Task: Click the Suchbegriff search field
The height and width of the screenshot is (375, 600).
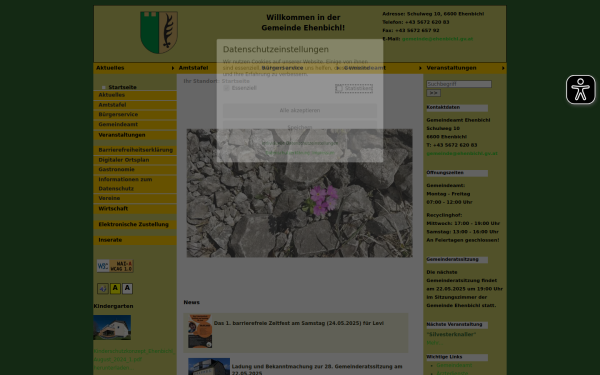Action: [x=459, y=84]
